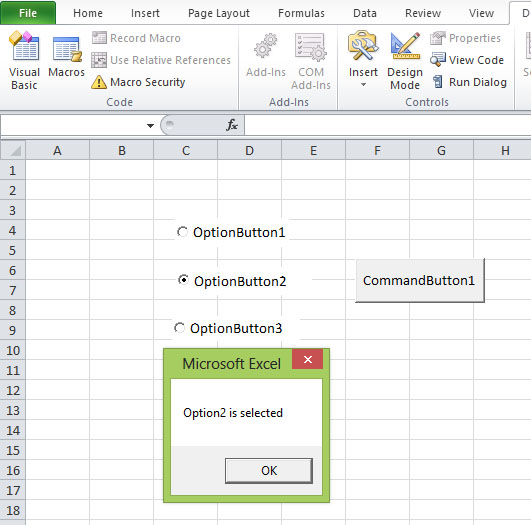Toggle Design Mode
531x525 pixels.
[405, 61]
